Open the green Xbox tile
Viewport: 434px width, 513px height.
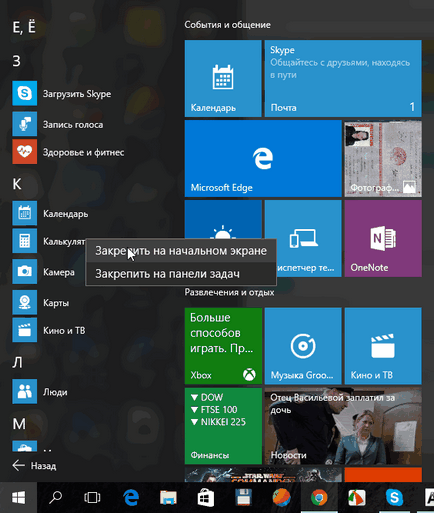(223, 346)
